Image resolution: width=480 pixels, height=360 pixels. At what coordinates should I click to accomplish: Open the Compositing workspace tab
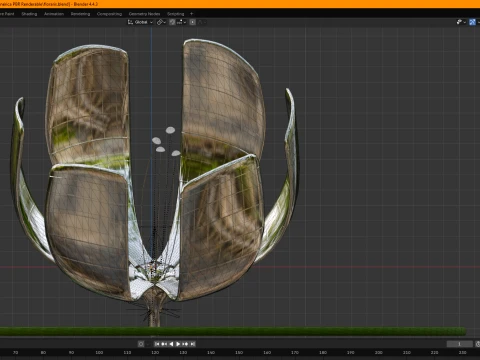coord(109,14)
